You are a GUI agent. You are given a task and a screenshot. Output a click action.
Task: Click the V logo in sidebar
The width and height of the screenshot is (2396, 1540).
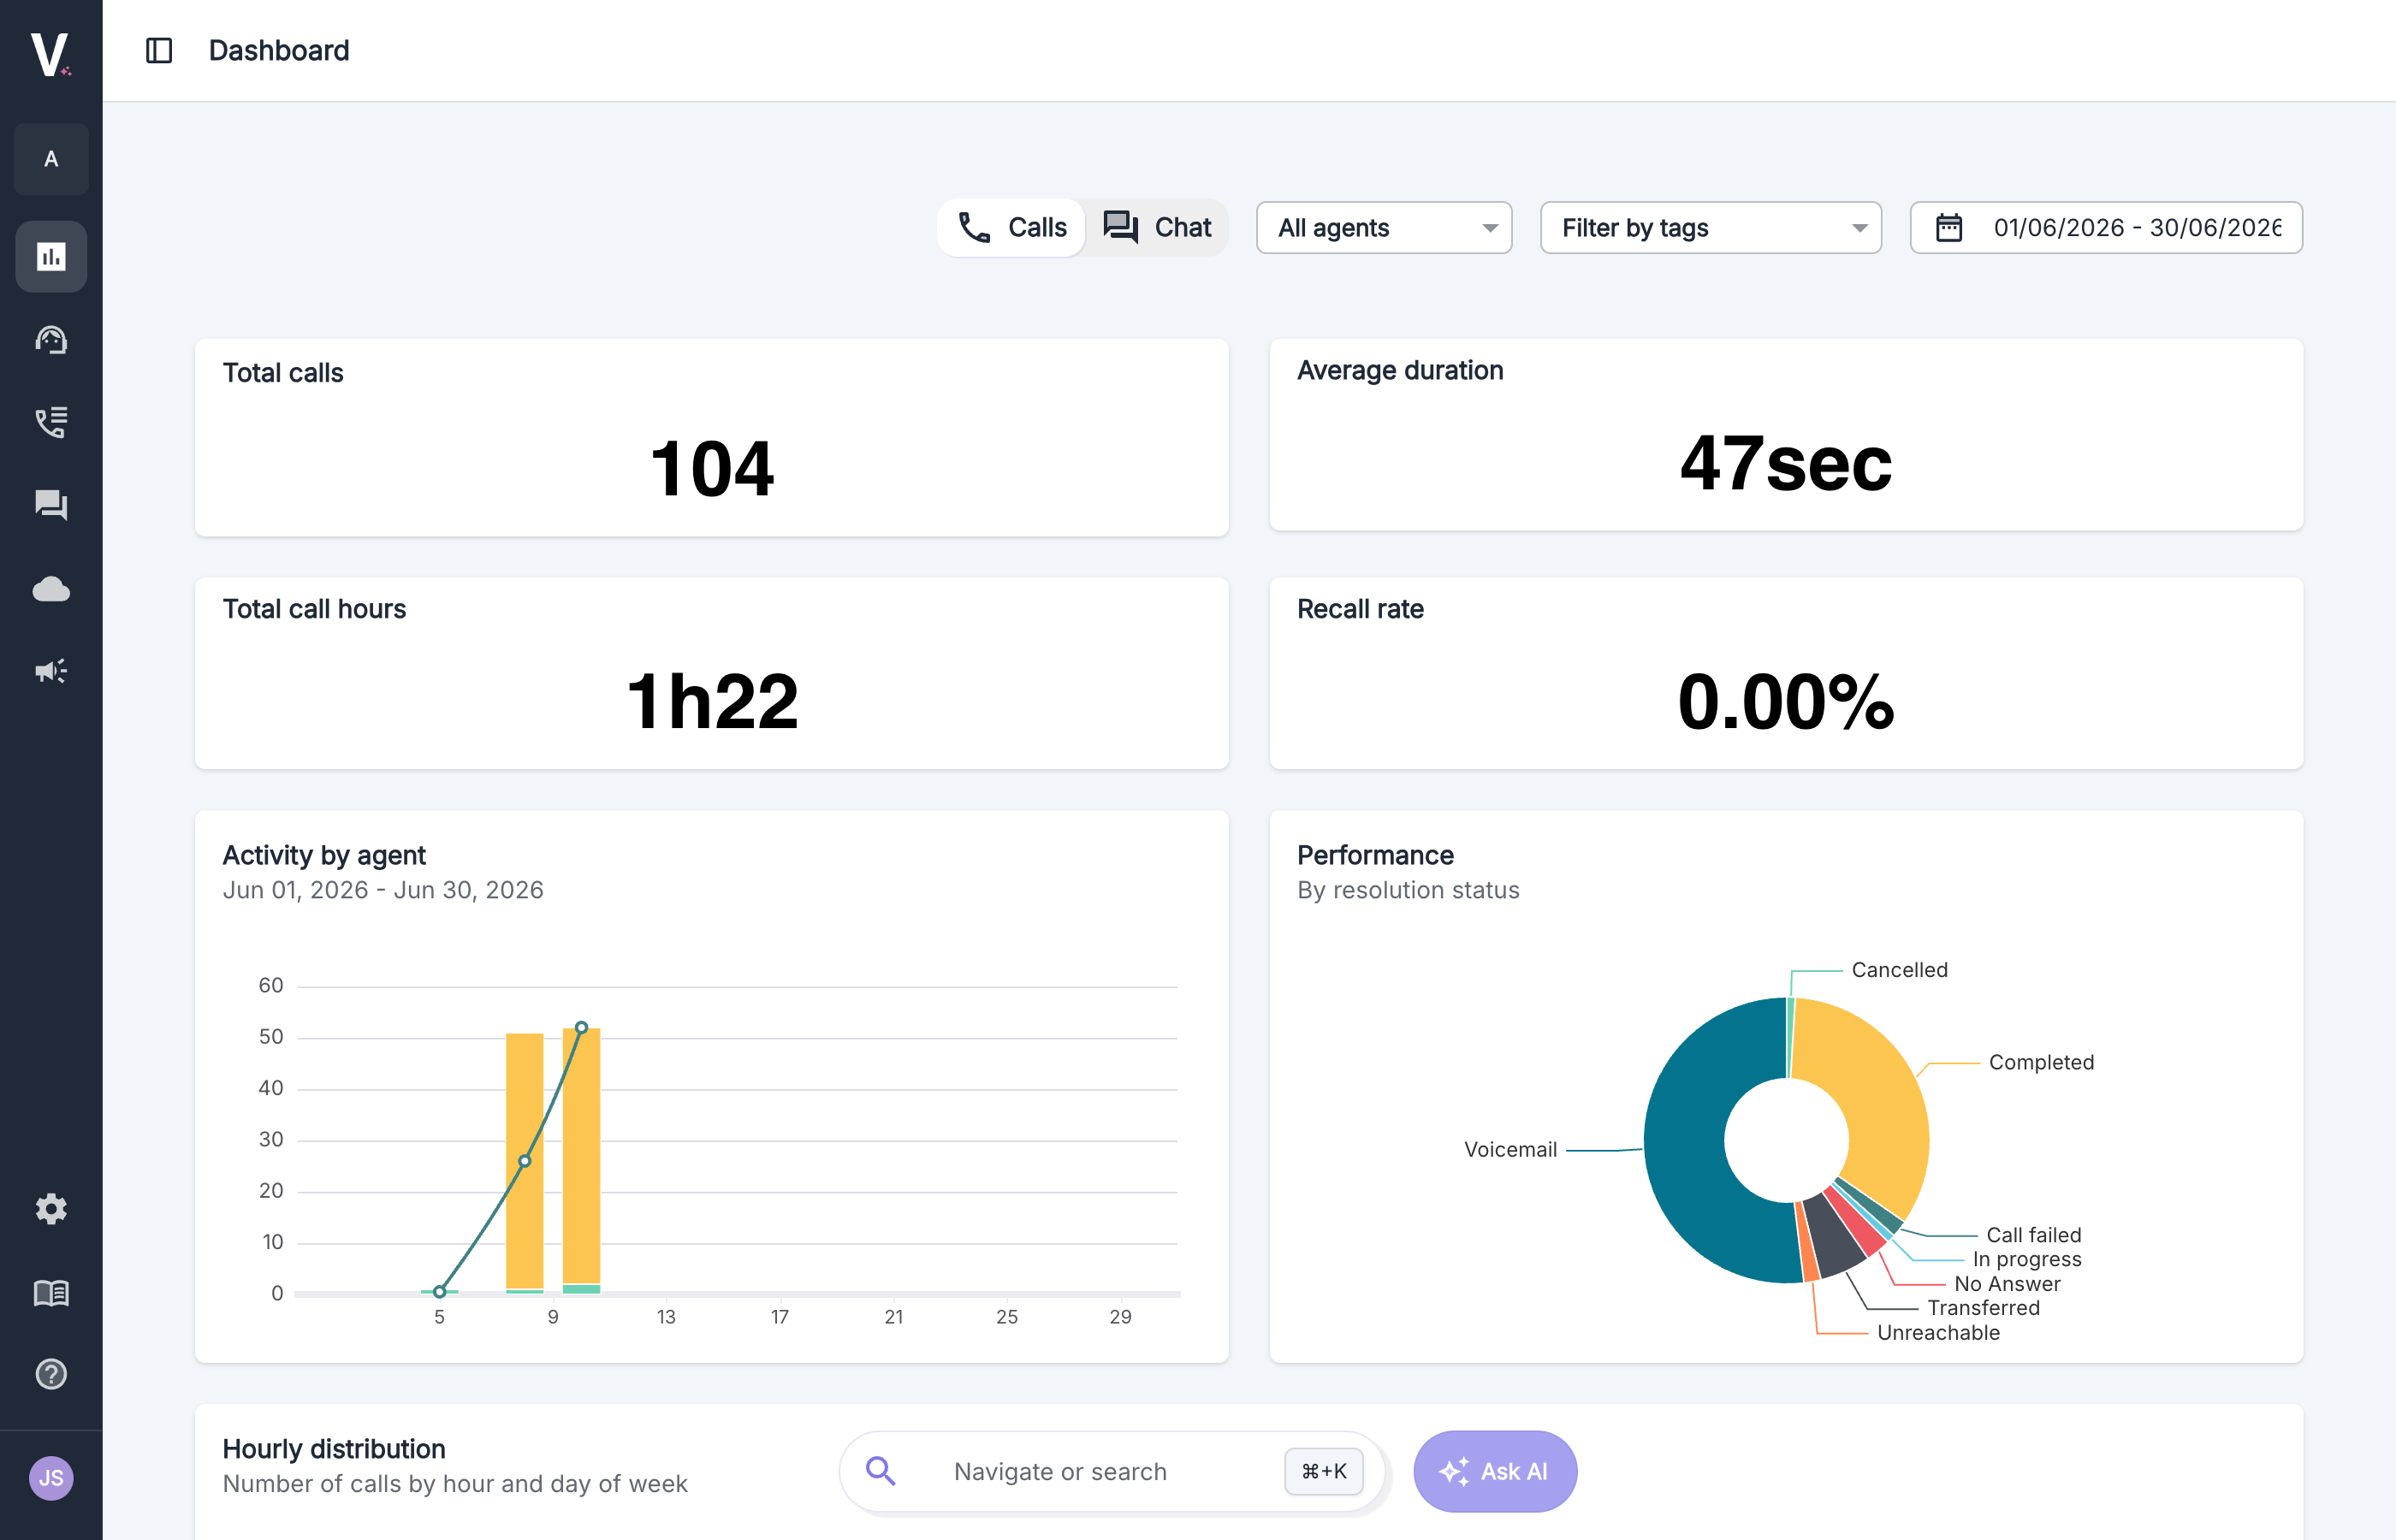(50, 53)
